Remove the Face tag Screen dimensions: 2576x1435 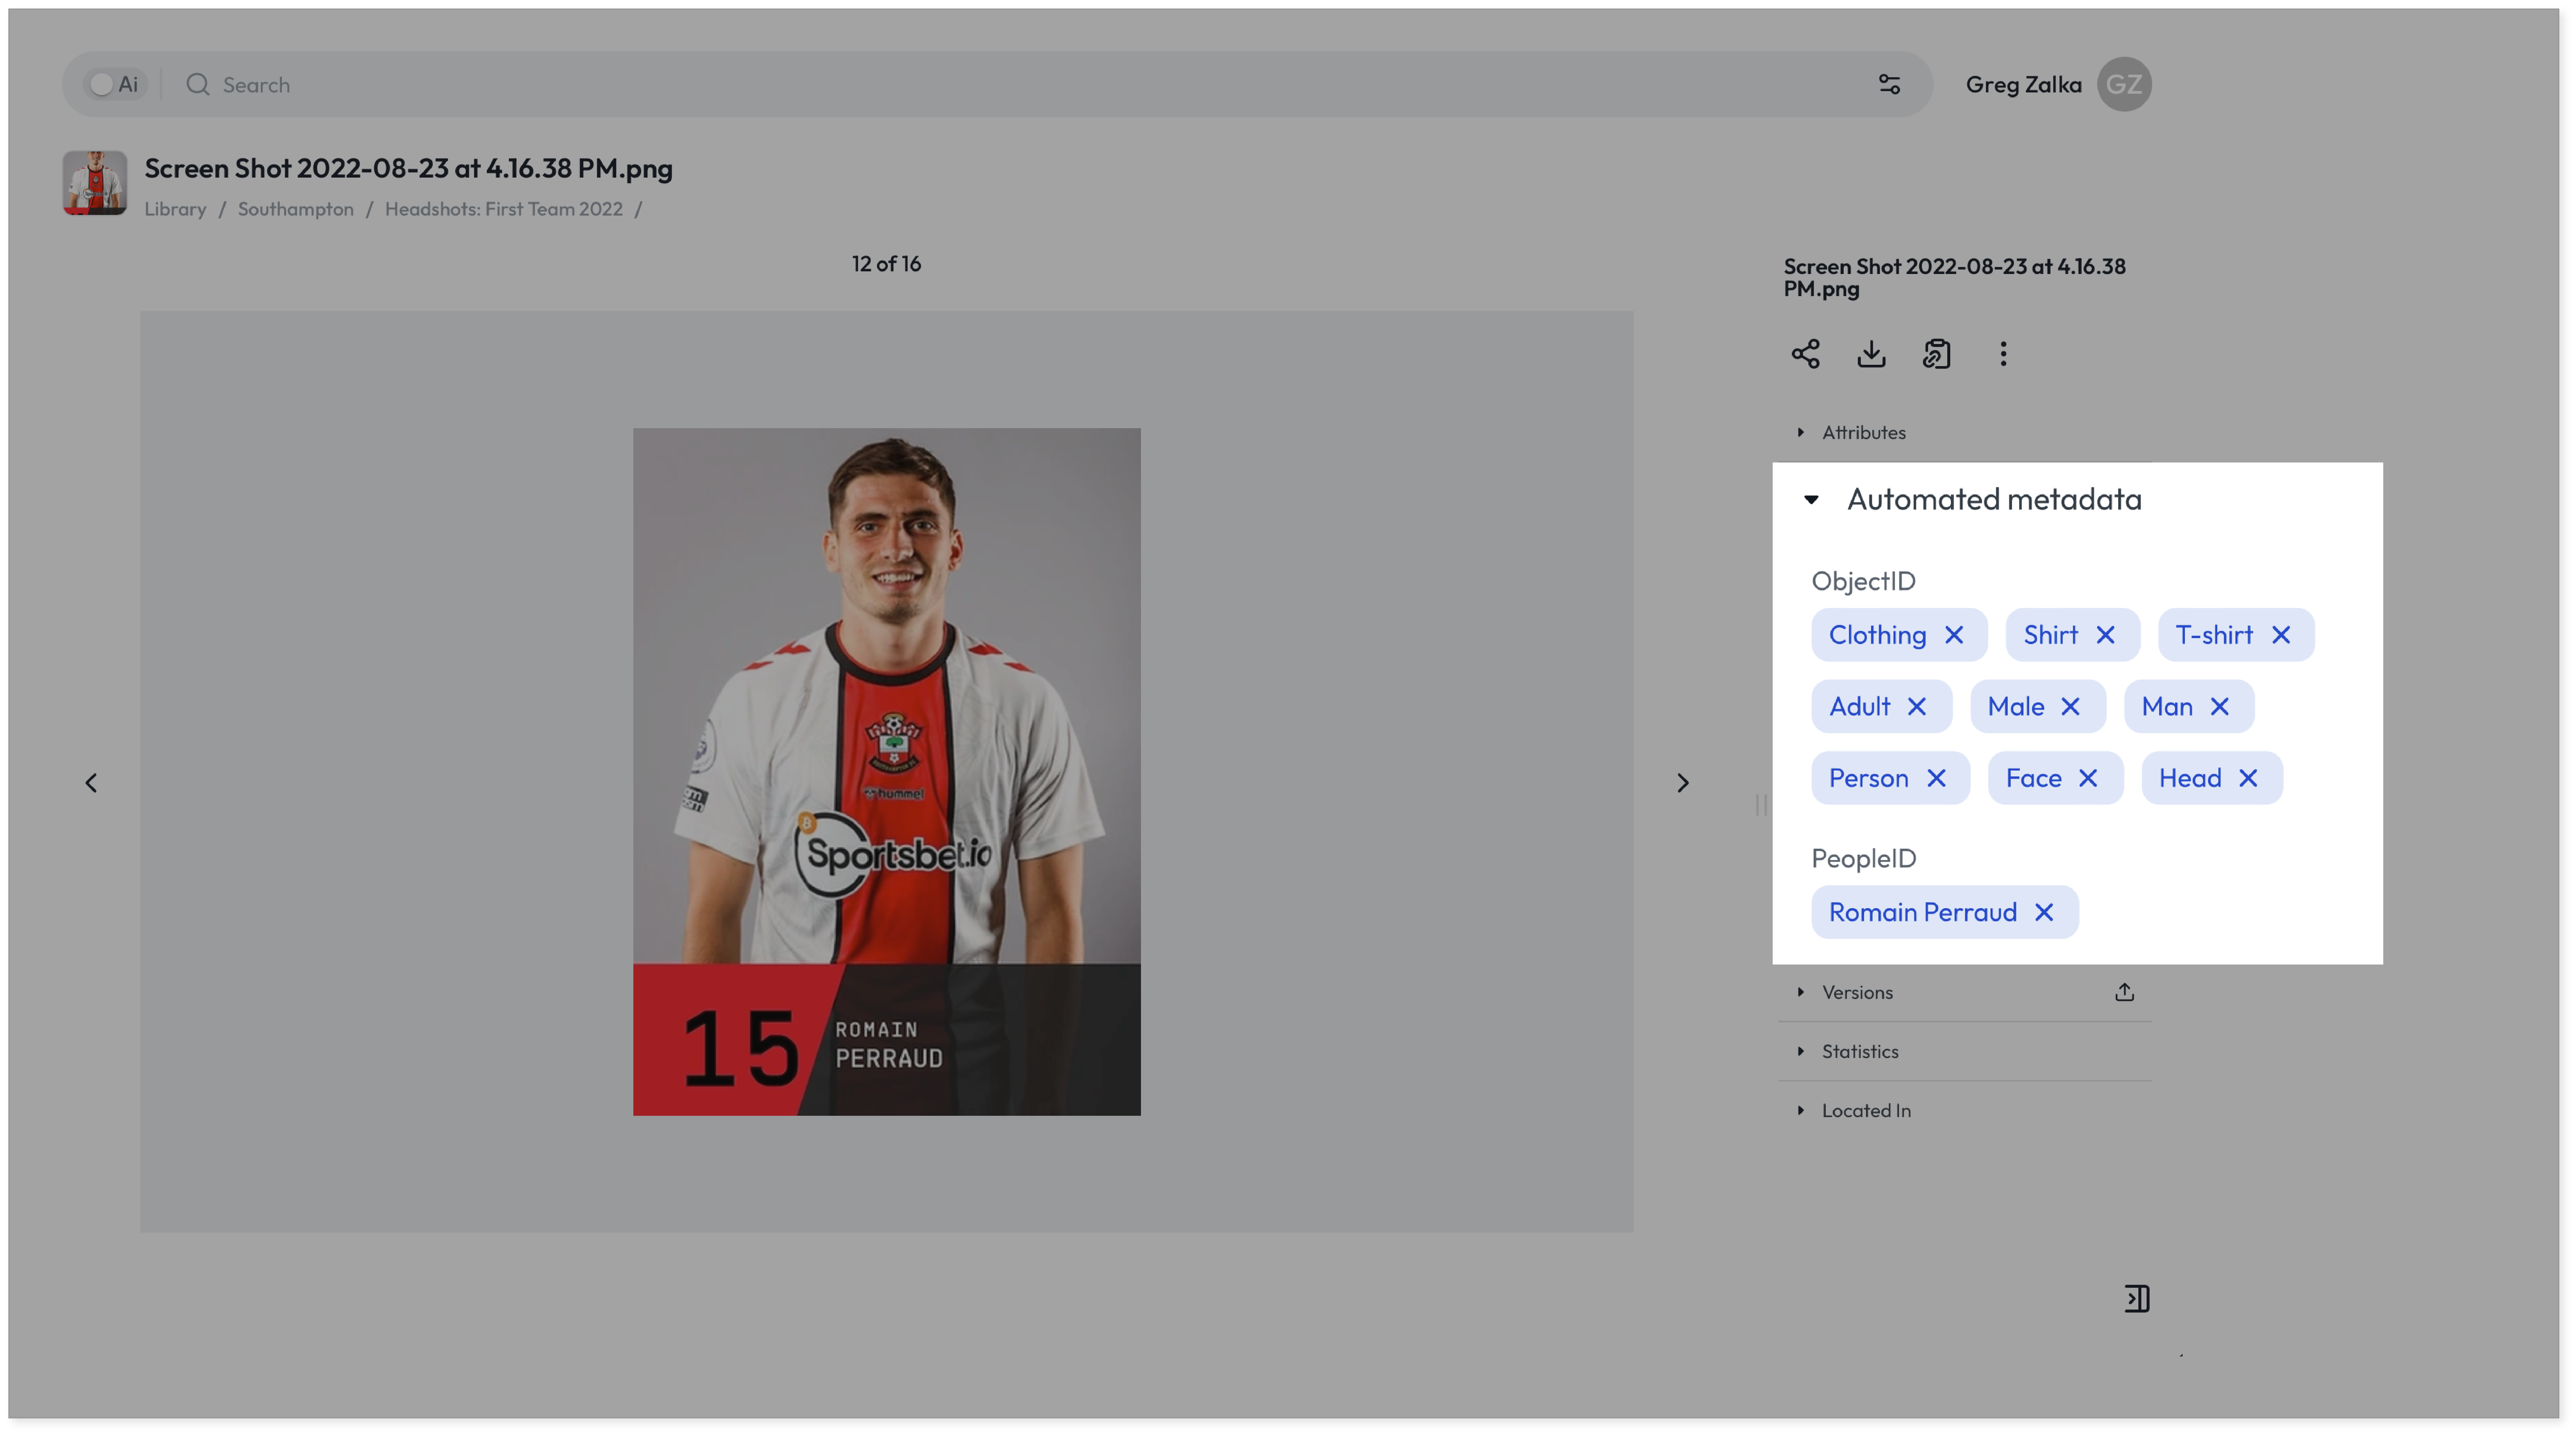tap(2088, 778)
